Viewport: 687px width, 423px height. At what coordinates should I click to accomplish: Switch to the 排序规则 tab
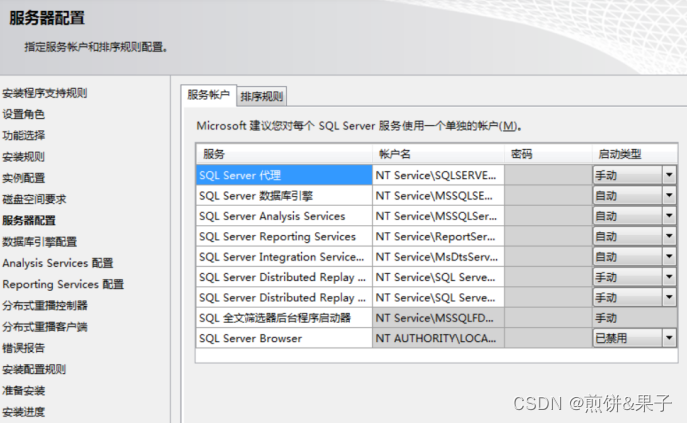[x=262, y=96]
